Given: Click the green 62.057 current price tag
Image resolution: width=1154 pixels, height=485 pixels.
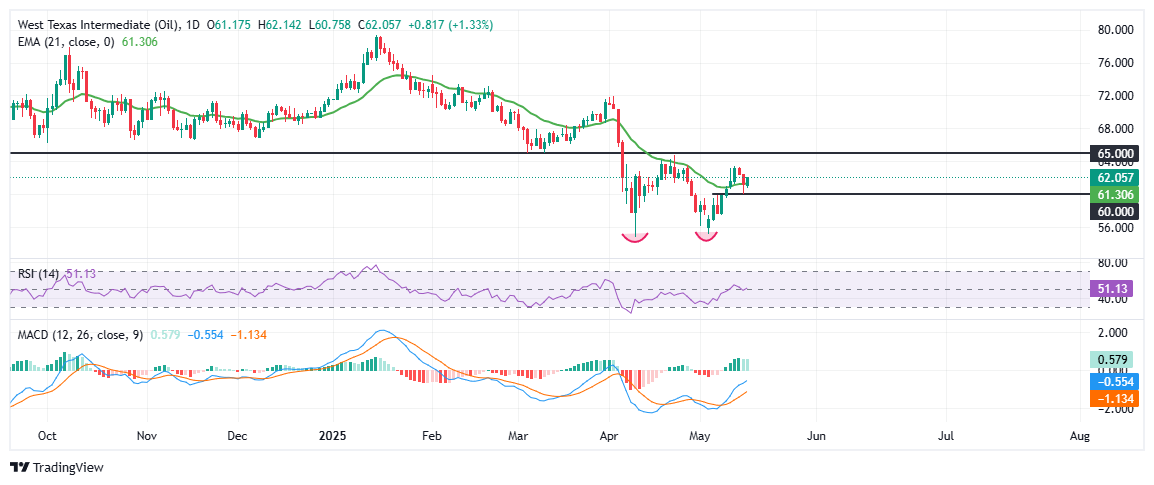Looking at the screenshot, I should [x=1116, y=177].
